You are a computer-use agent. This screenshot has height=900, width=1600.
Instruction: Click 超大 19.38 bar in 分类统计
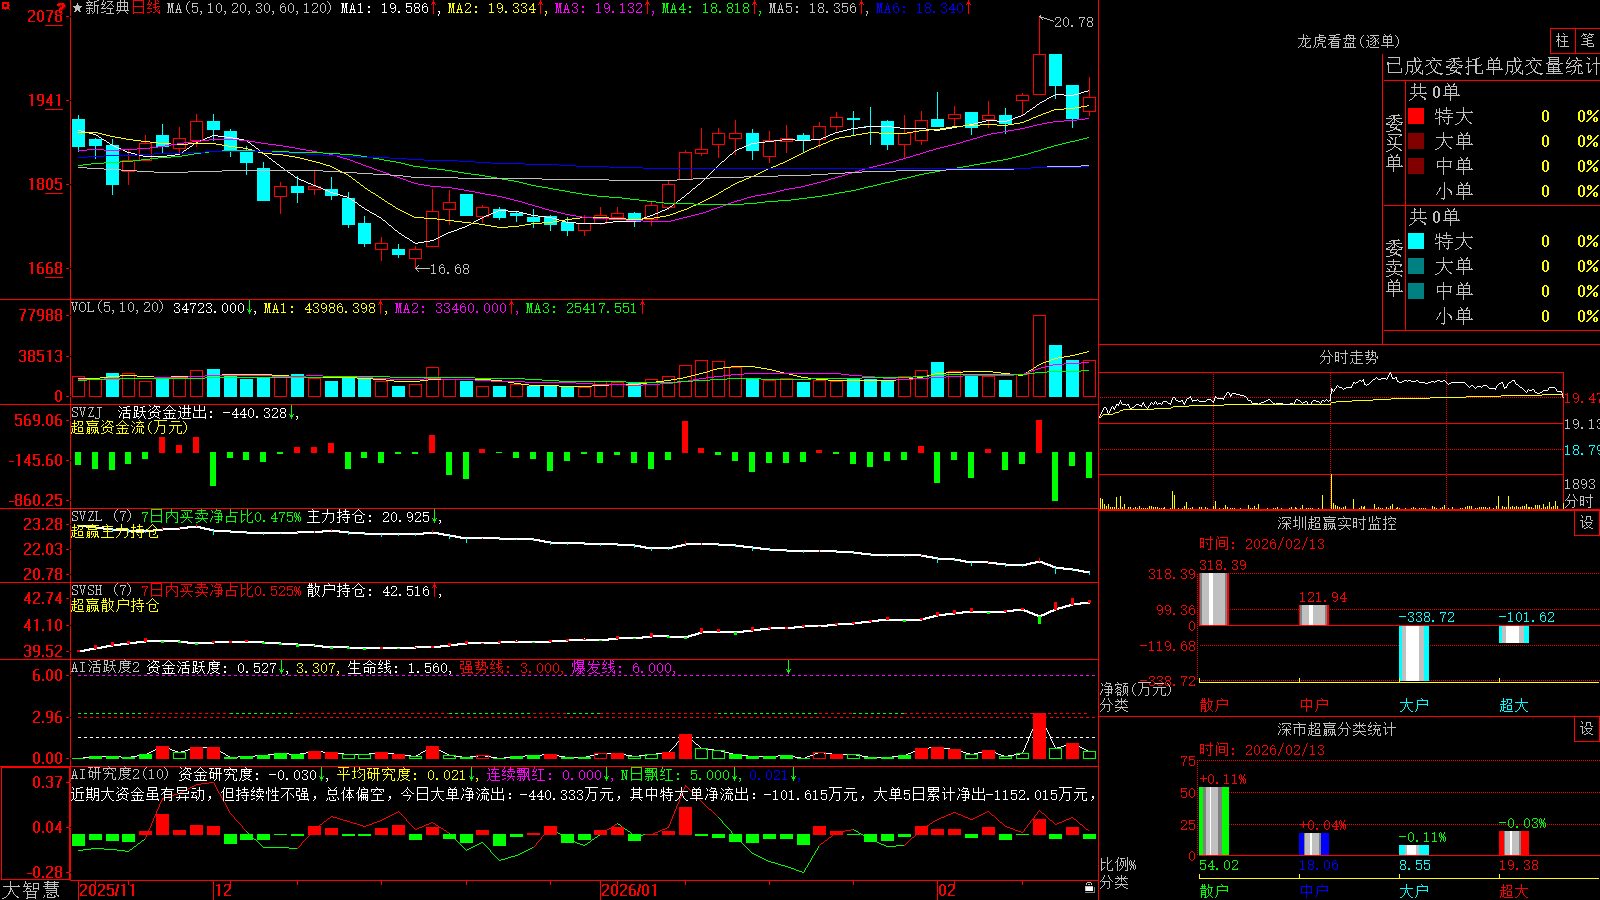click(1513, 843)
